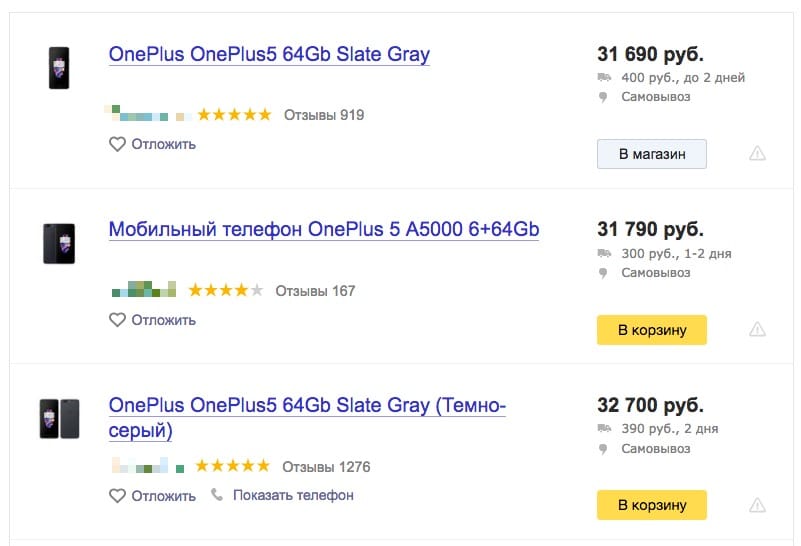Report the 31 790 руб. offer via warning triangle
Image resolution: width=801 pixels, height=546 pixels.
point(757,329)
